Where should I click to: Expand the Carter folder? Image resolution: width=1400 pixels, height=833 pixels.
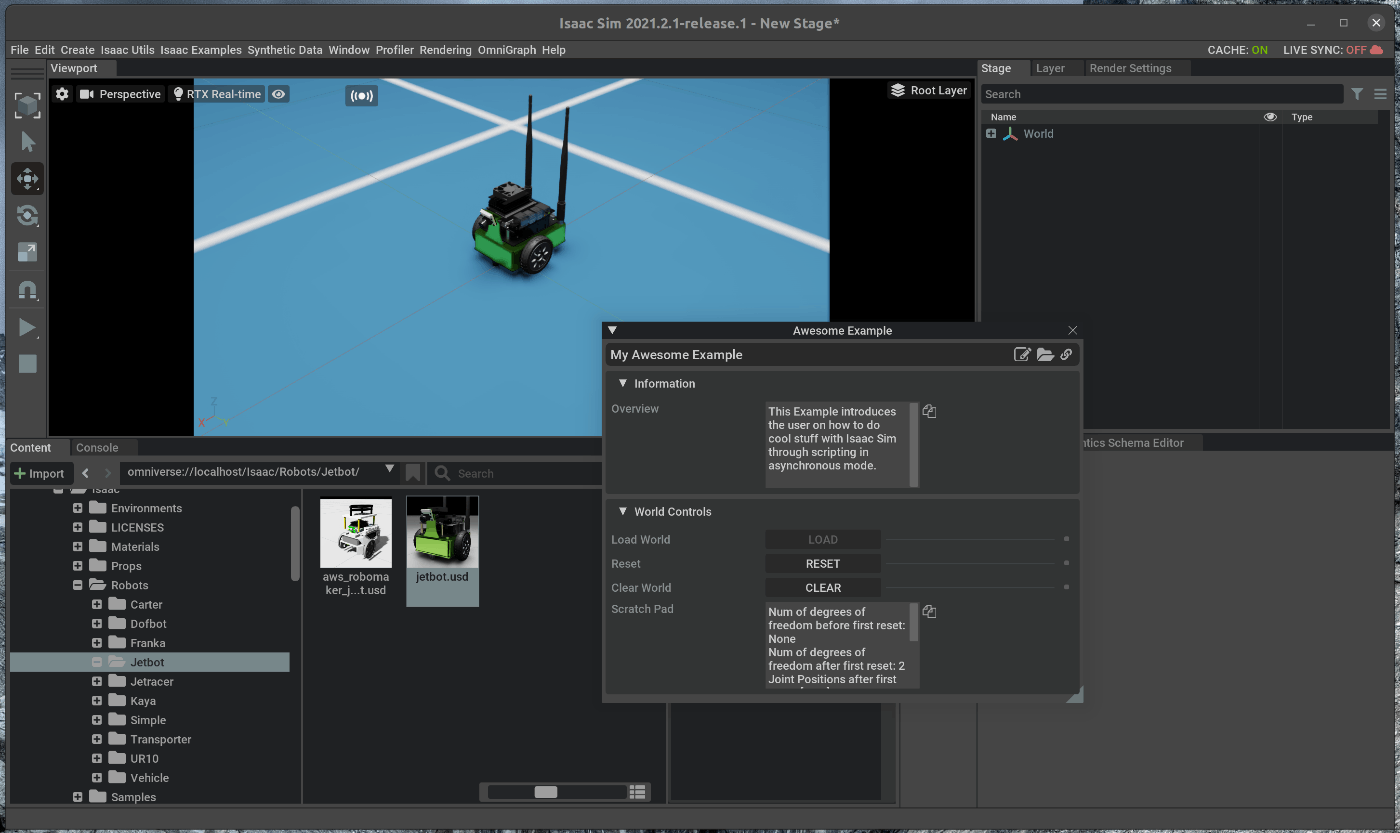[97, 604]
